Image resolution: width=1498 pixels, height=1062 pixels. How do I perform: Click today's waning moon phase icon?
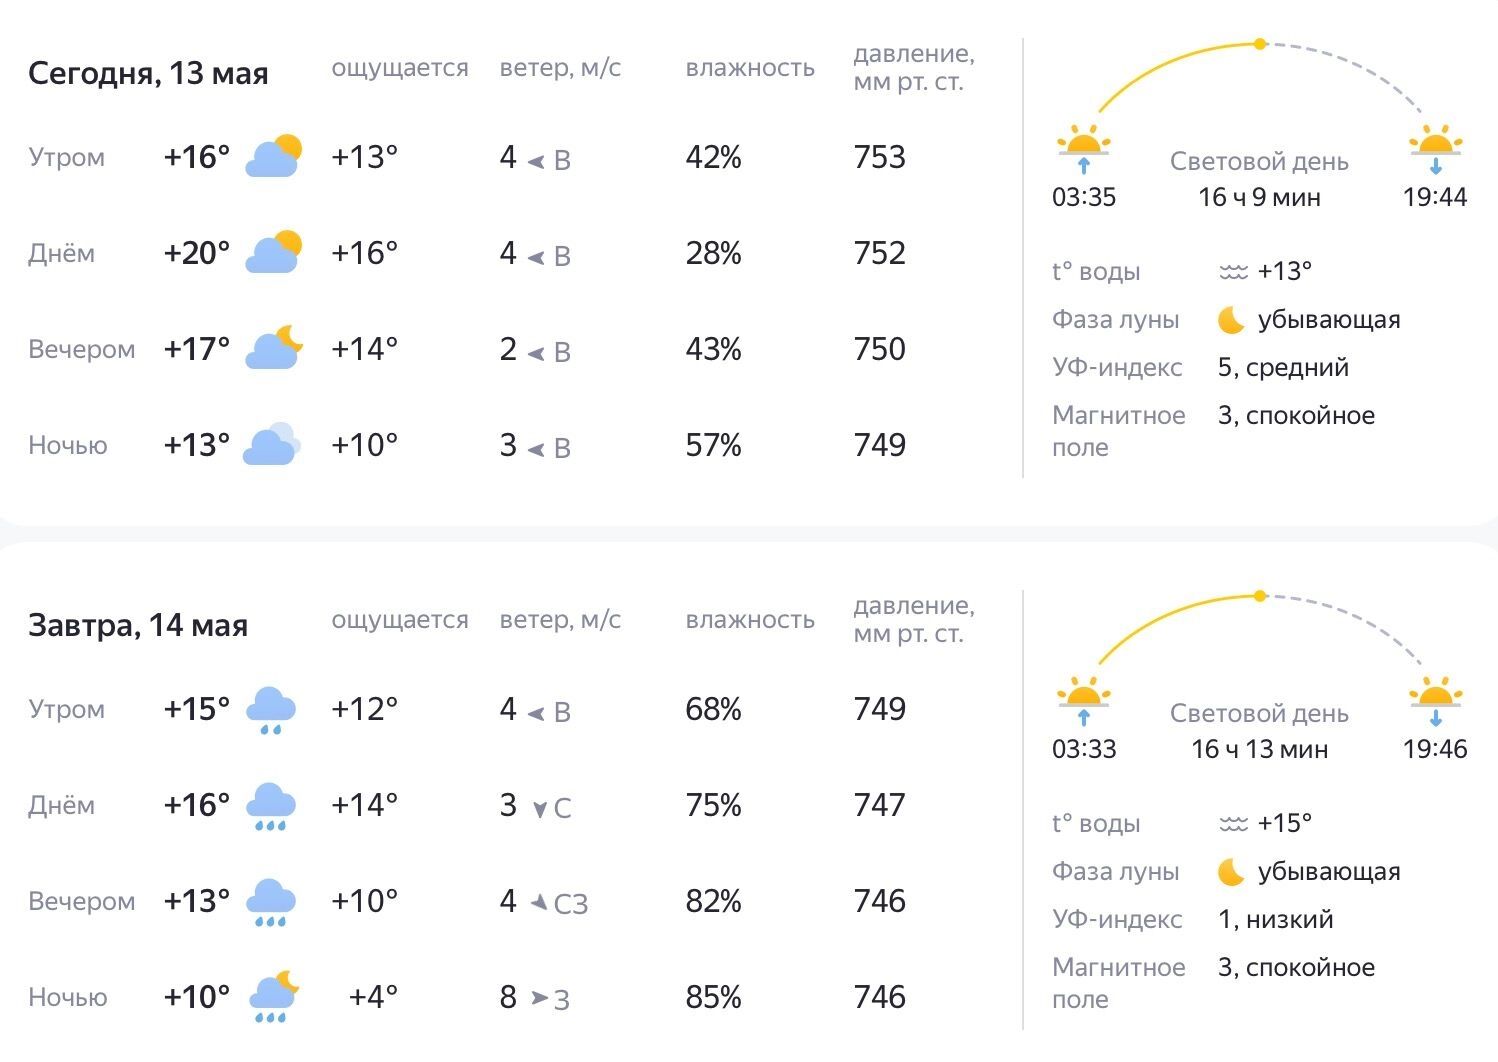point(1231,320)
